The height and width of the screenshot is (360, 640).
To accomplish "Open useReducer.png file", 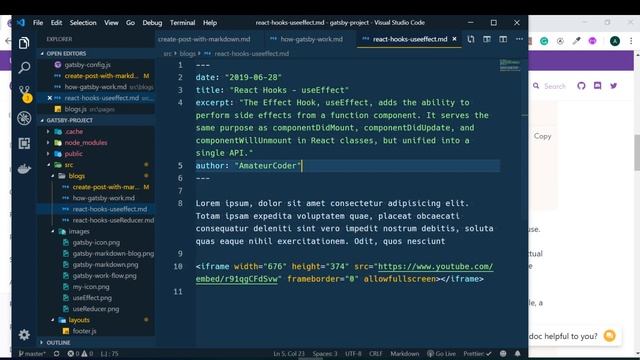I will click(x=96, y=309).
